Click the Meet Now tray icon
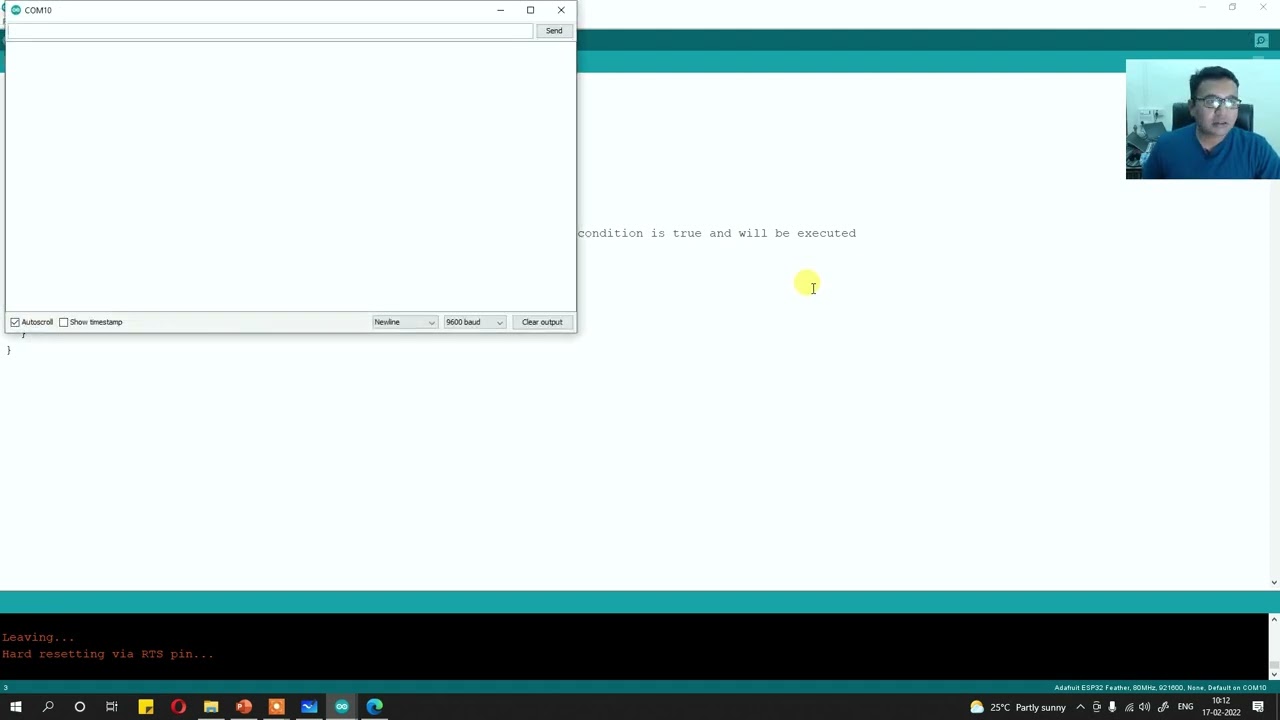 pyautogui.click(x=1096, y=707)
